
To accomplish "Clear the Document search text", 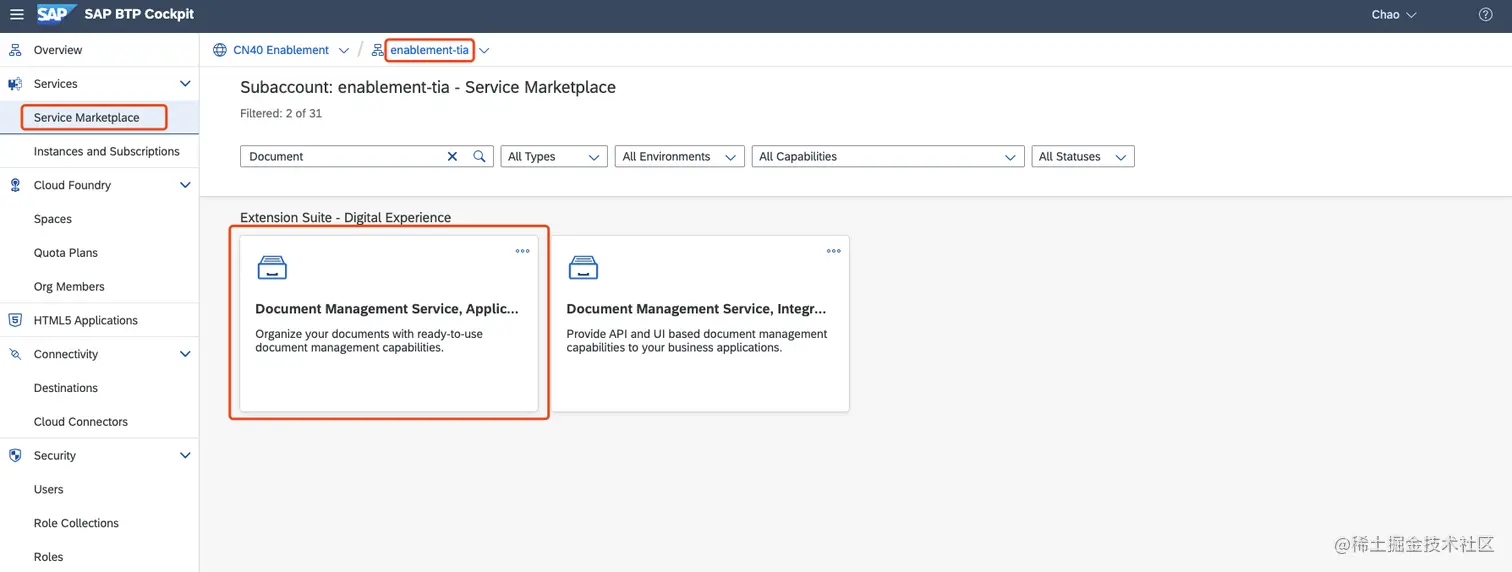I will click(x=452, y=156).
